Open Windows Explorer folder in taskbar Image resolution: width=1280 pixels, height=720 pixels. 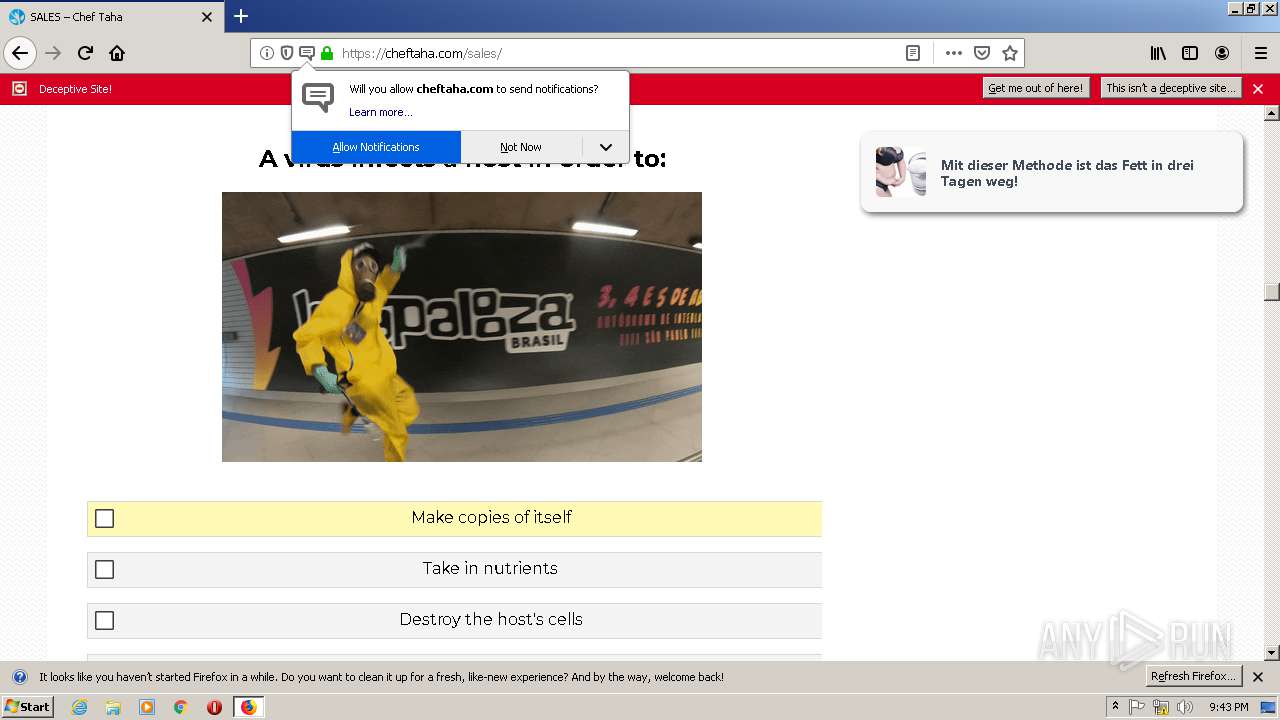pyautogui.click(x=113, y=707)
